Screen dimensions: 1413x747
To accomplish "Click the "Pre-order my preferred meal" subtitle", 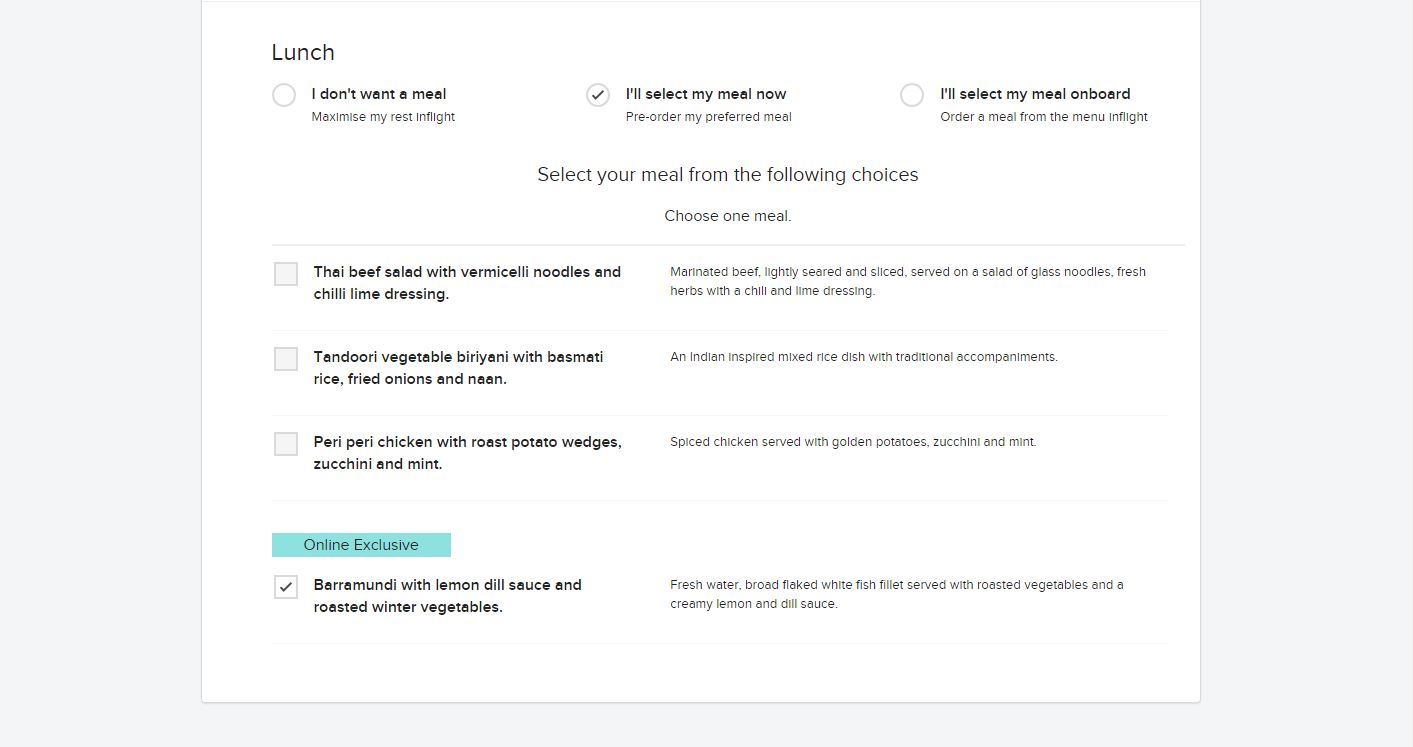I will [x=706, y=116].
